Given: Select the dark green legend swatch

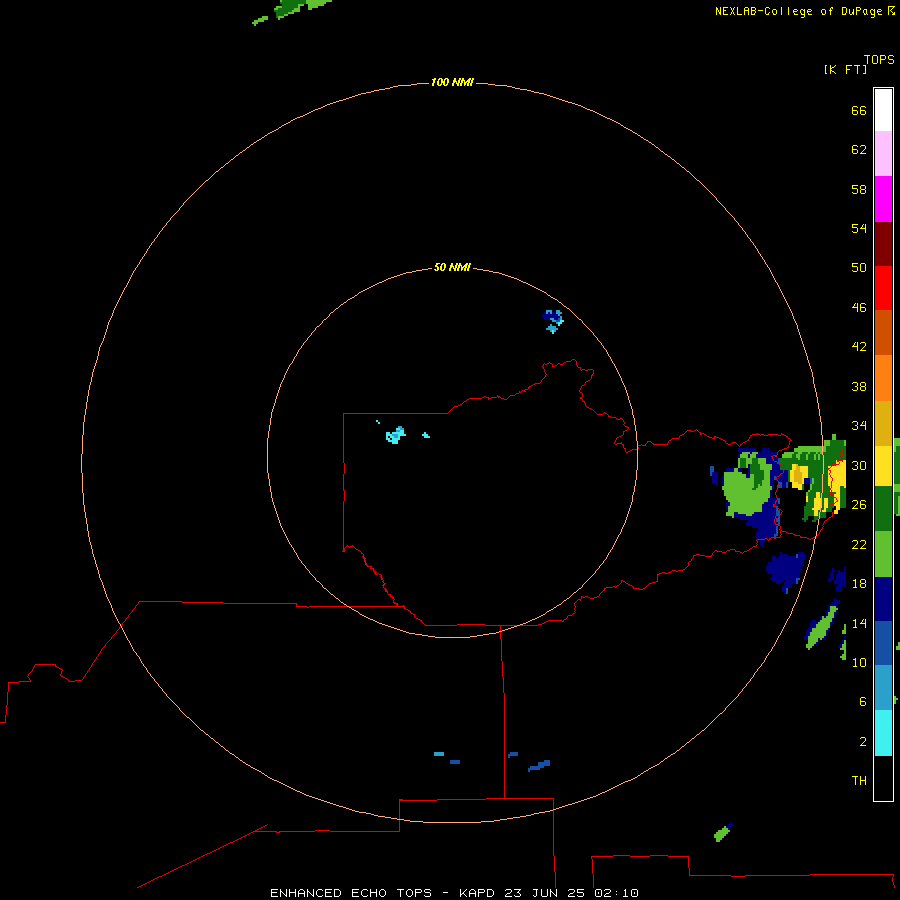Looking at the screenshot, I should [883, 509].
